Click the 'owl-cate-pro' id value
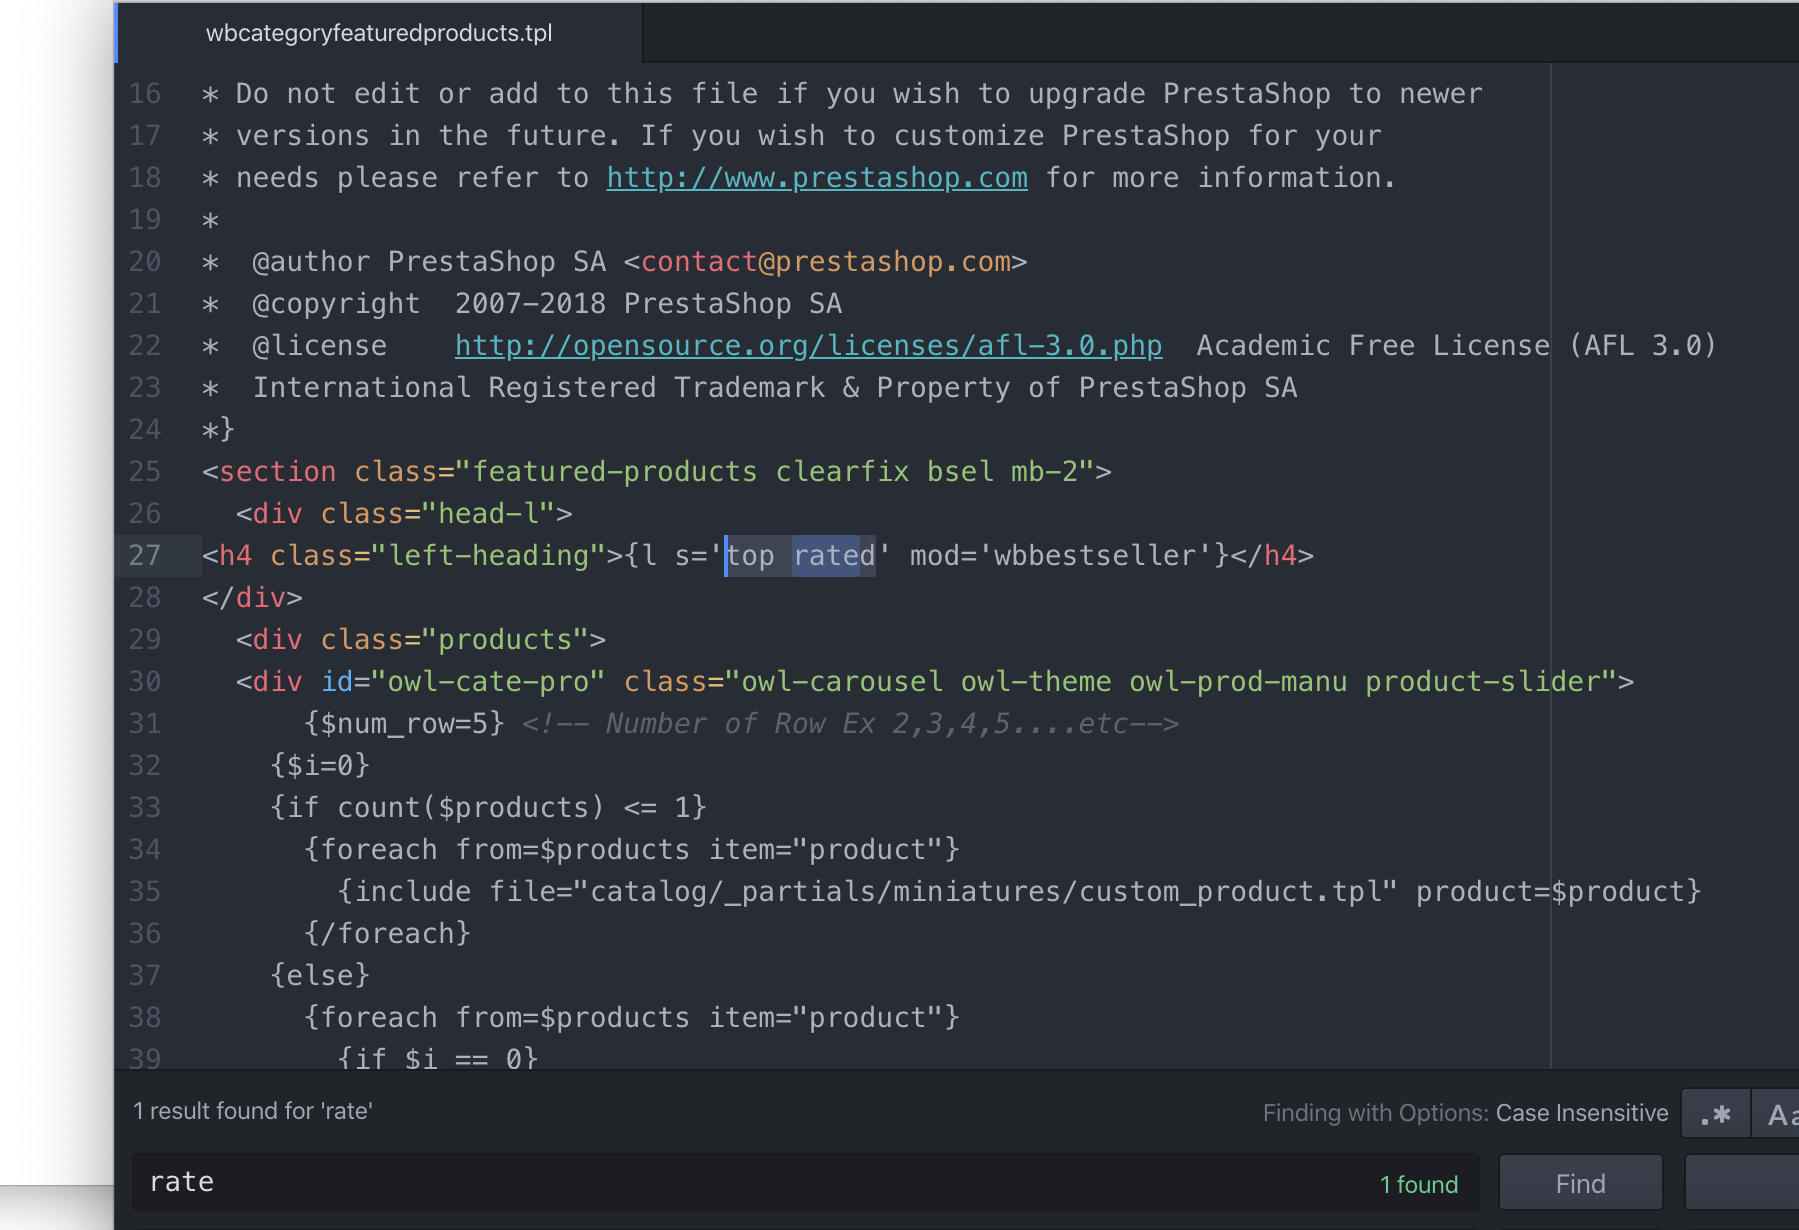This screenshot has height=1230, width=1799. click(487, 682)
